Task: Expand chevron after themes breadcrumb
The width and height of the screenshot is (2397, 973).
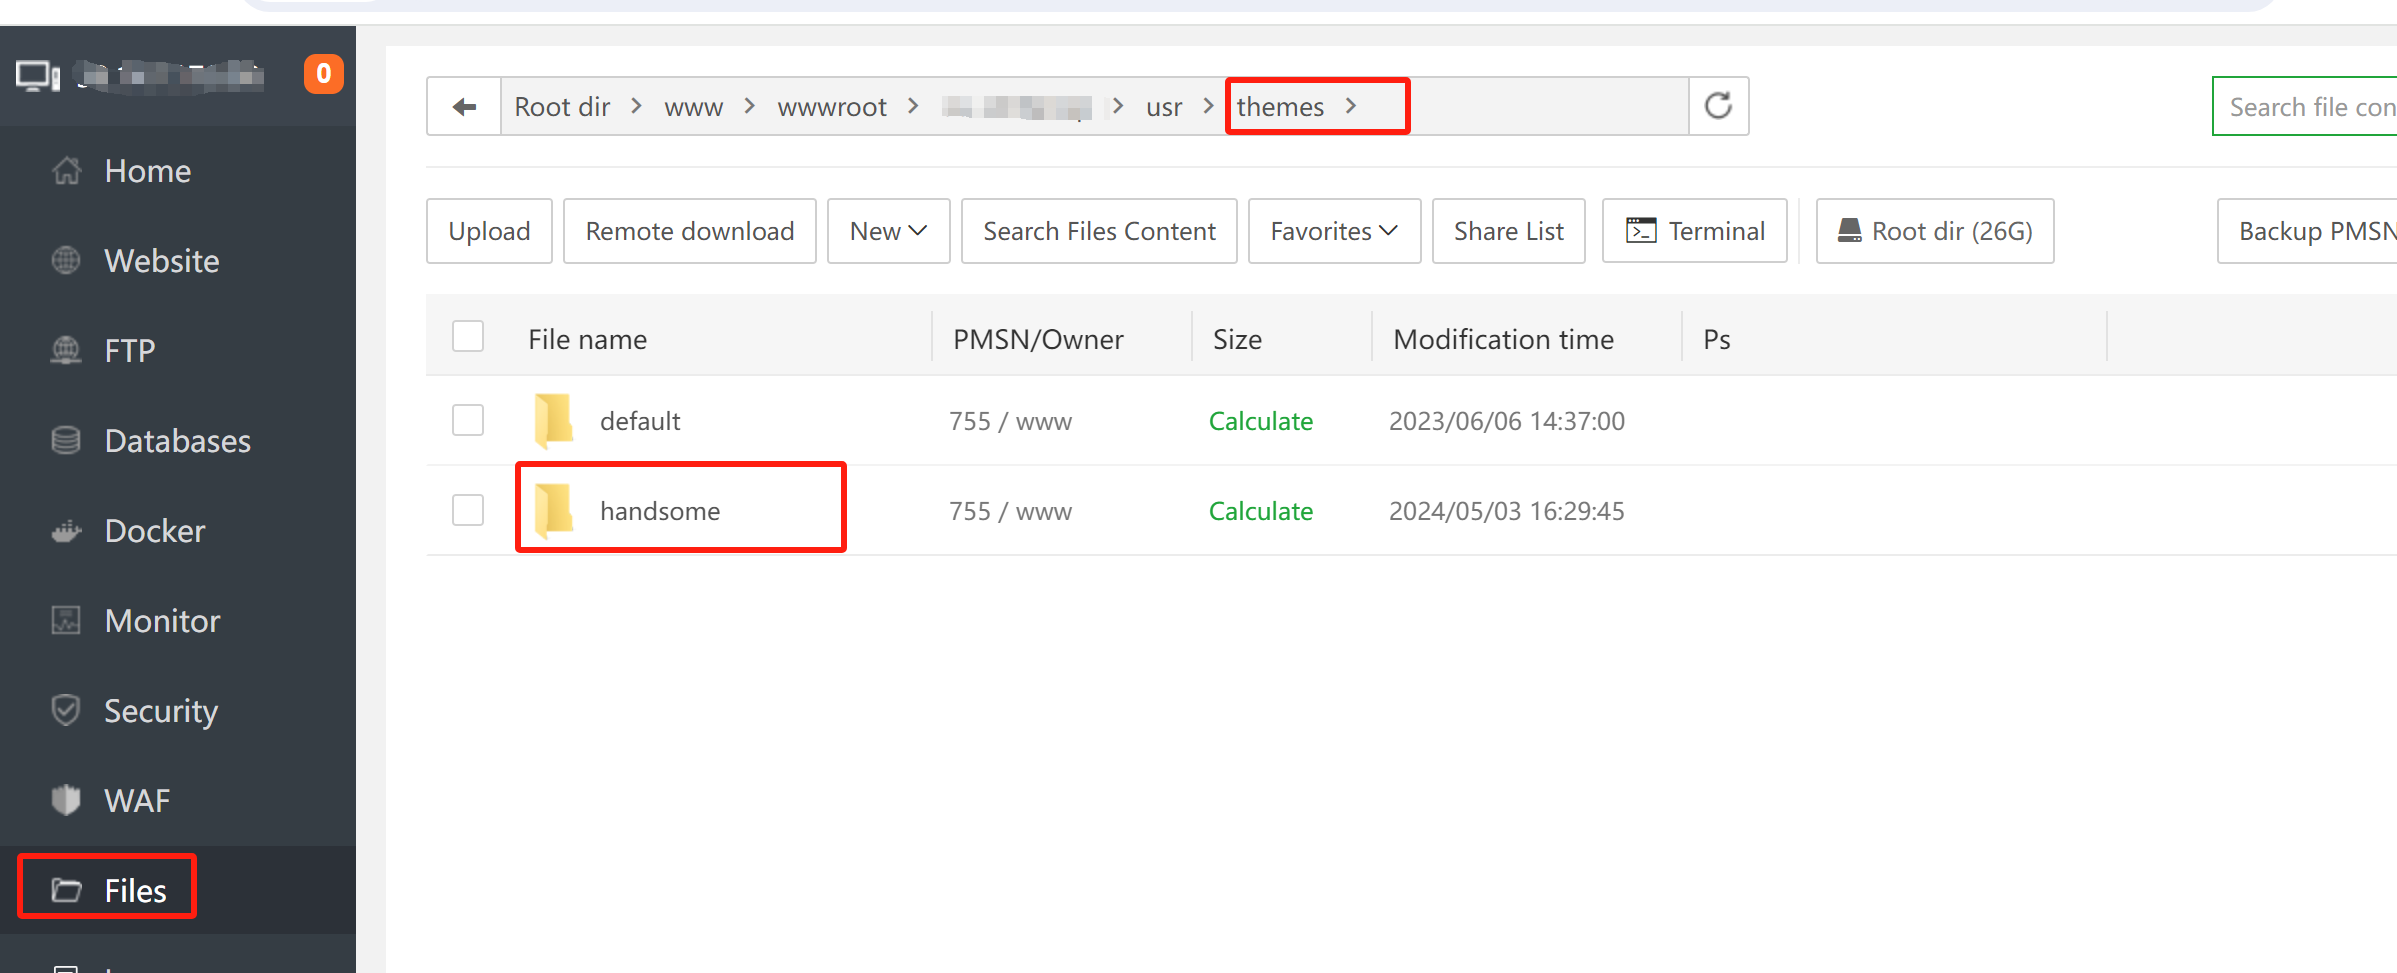Action: point(1351,106)
